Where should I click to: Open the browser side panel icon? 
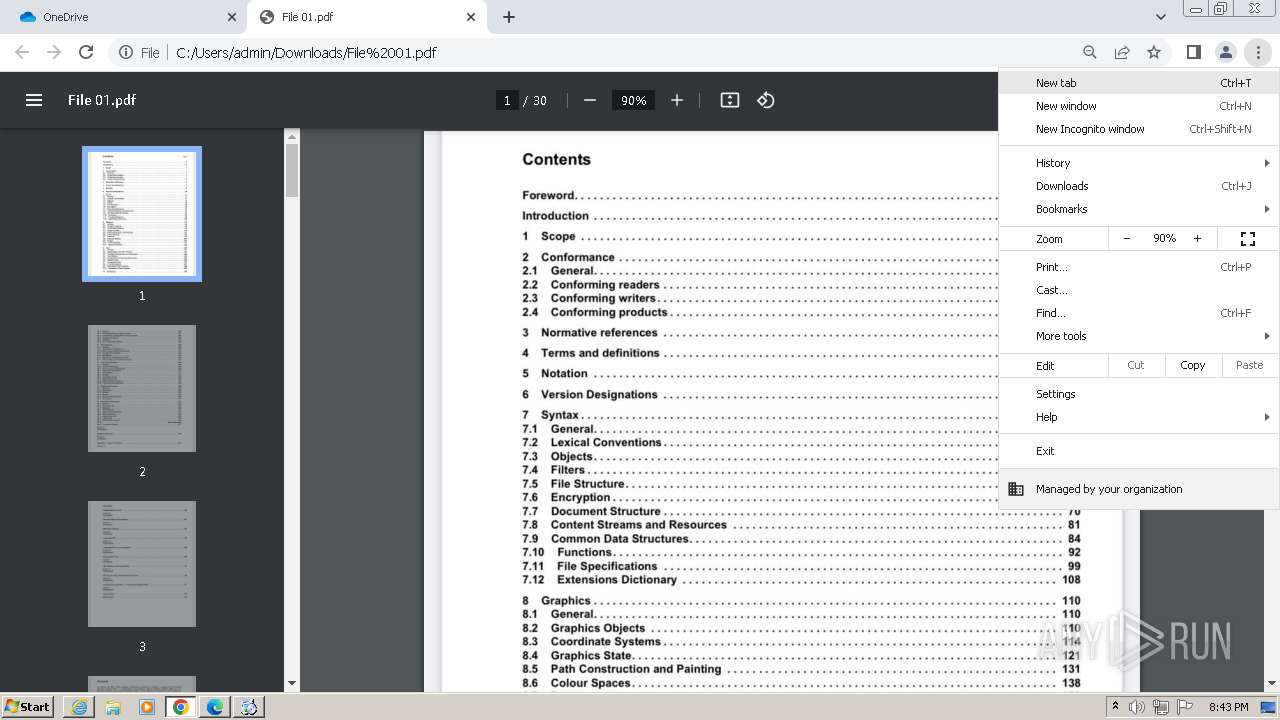pyautogui.click(x=1193, y=52)
